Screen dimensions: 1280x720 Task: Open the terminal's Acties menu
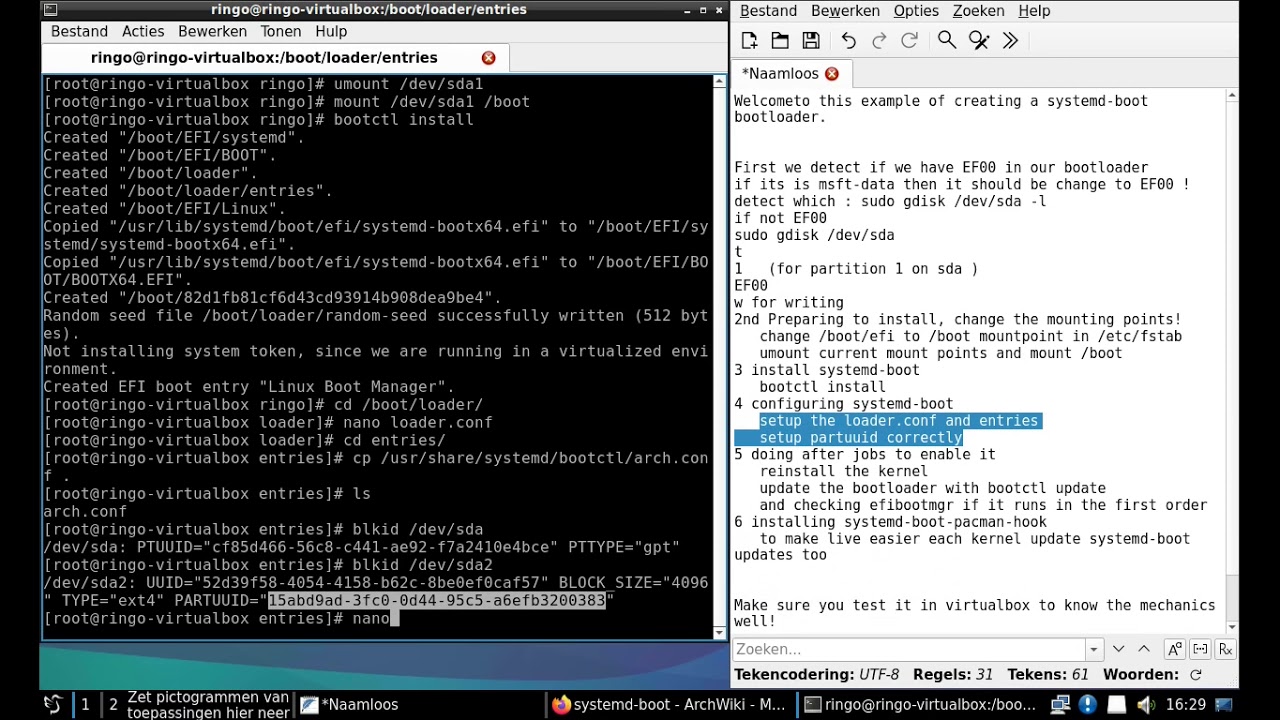[143, 32]
